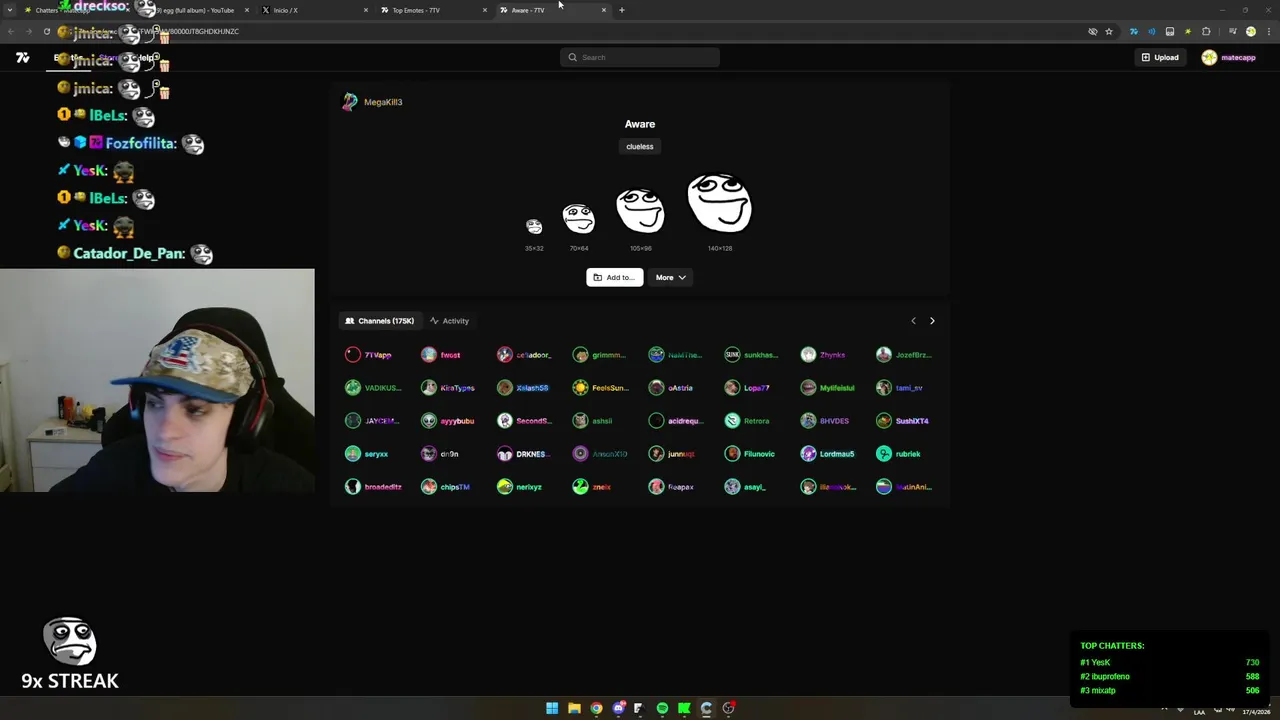1280x720 pixels.
Task: Open File Explorer from taskbar
Action: (574, 708)
